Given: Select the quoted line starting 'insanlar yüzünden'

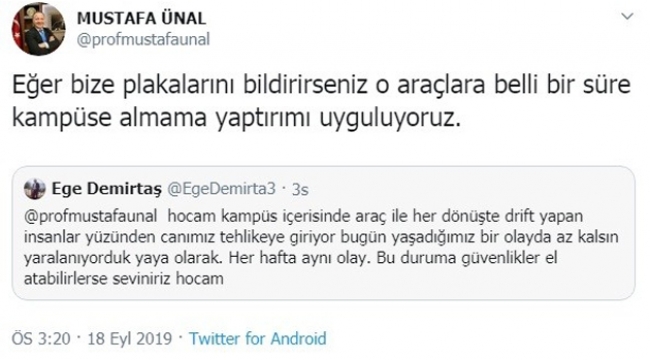Looking at the screenshot, I should point(321,237).
